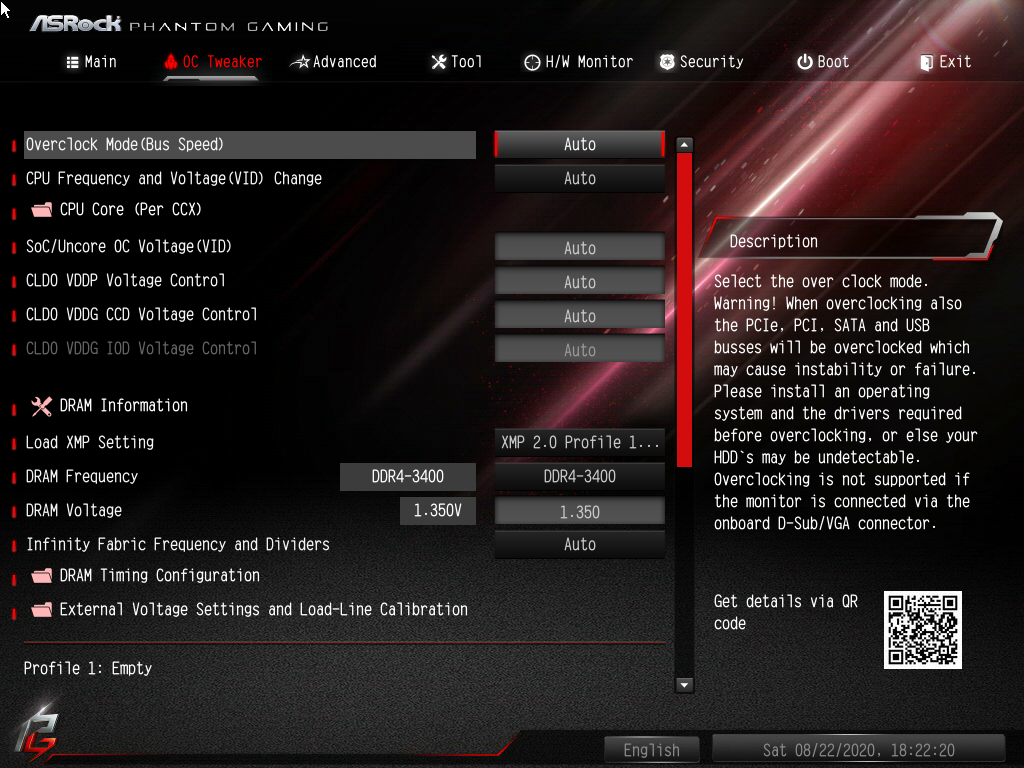
Task: Click the Security shield icon
Action: click(667, 62)
